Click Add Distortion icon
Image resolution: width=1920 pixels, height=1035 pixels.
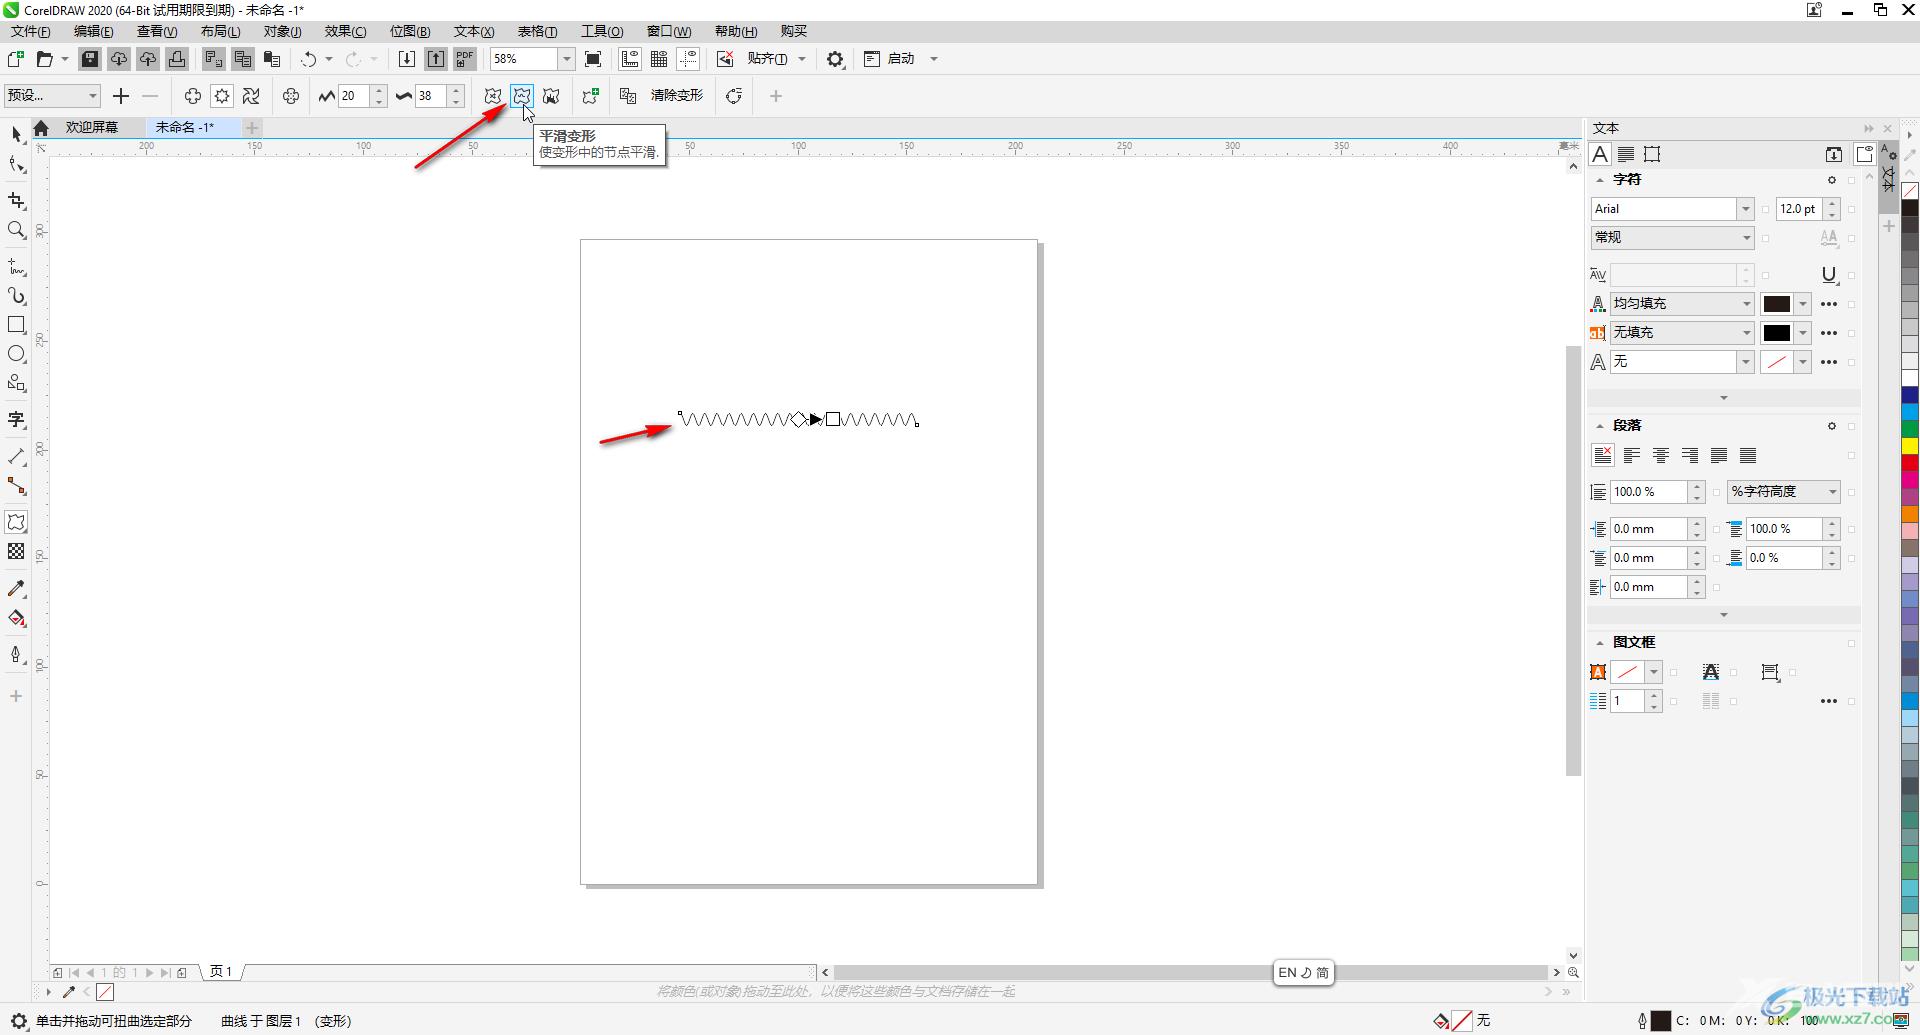591,96
